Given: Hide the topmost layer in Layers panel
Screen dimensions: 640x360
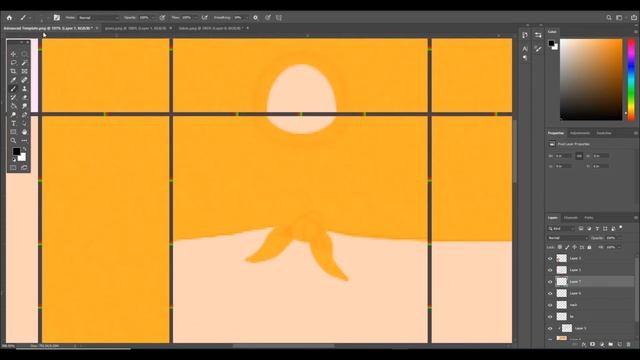Looking at the screenshot, I should click(550, 258).
